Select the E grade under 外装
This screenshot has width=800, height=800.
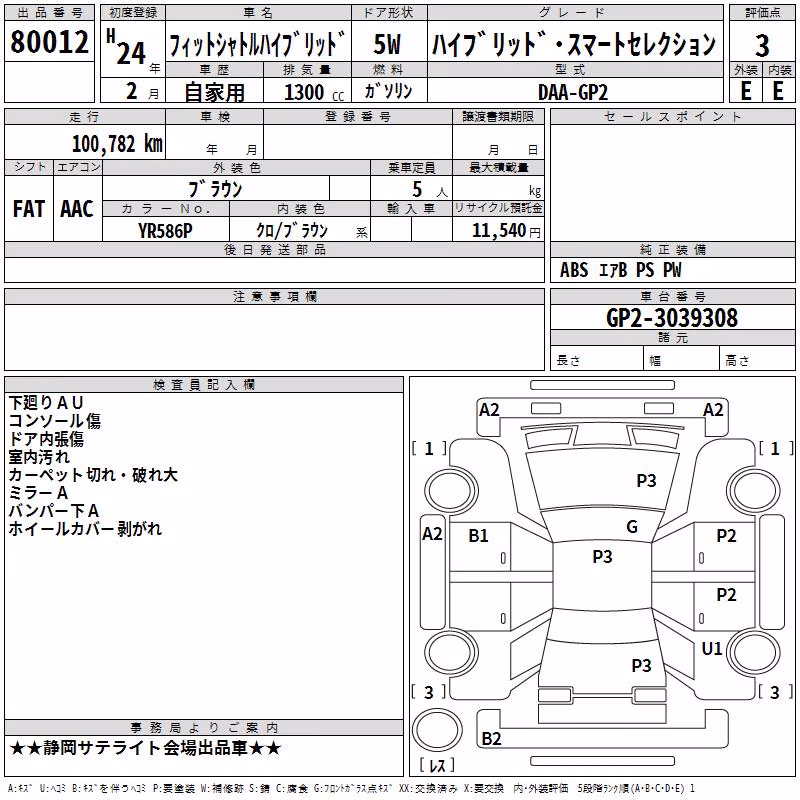pyautogui.click(x=745, y=91)
